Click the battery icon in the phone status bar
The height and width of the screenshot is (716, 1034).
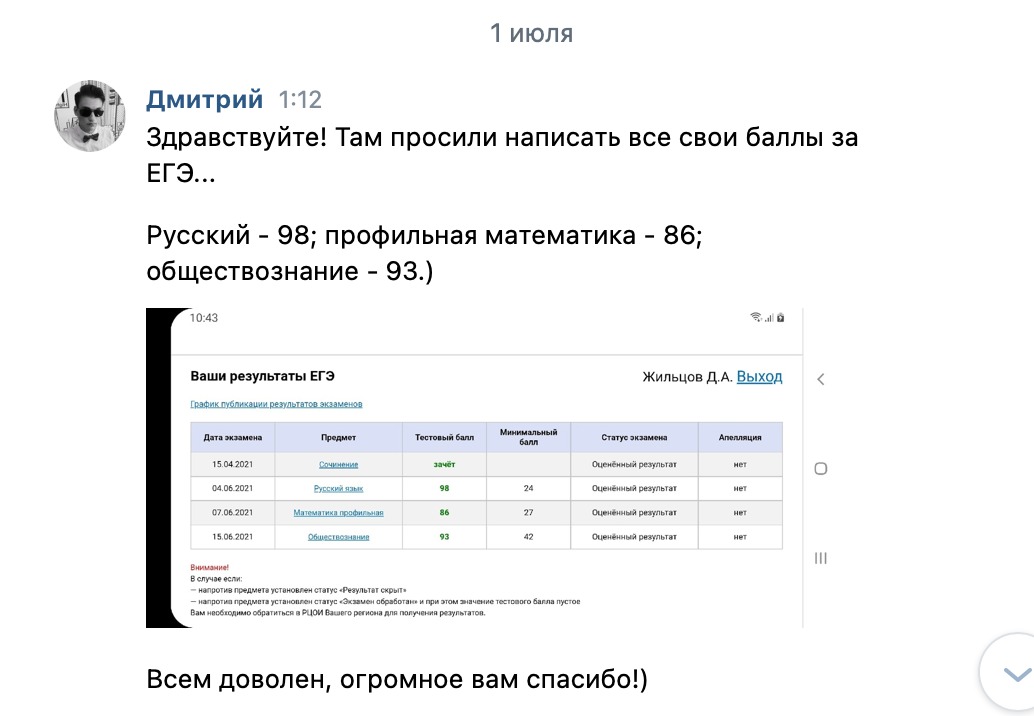[x=781, y=318]
